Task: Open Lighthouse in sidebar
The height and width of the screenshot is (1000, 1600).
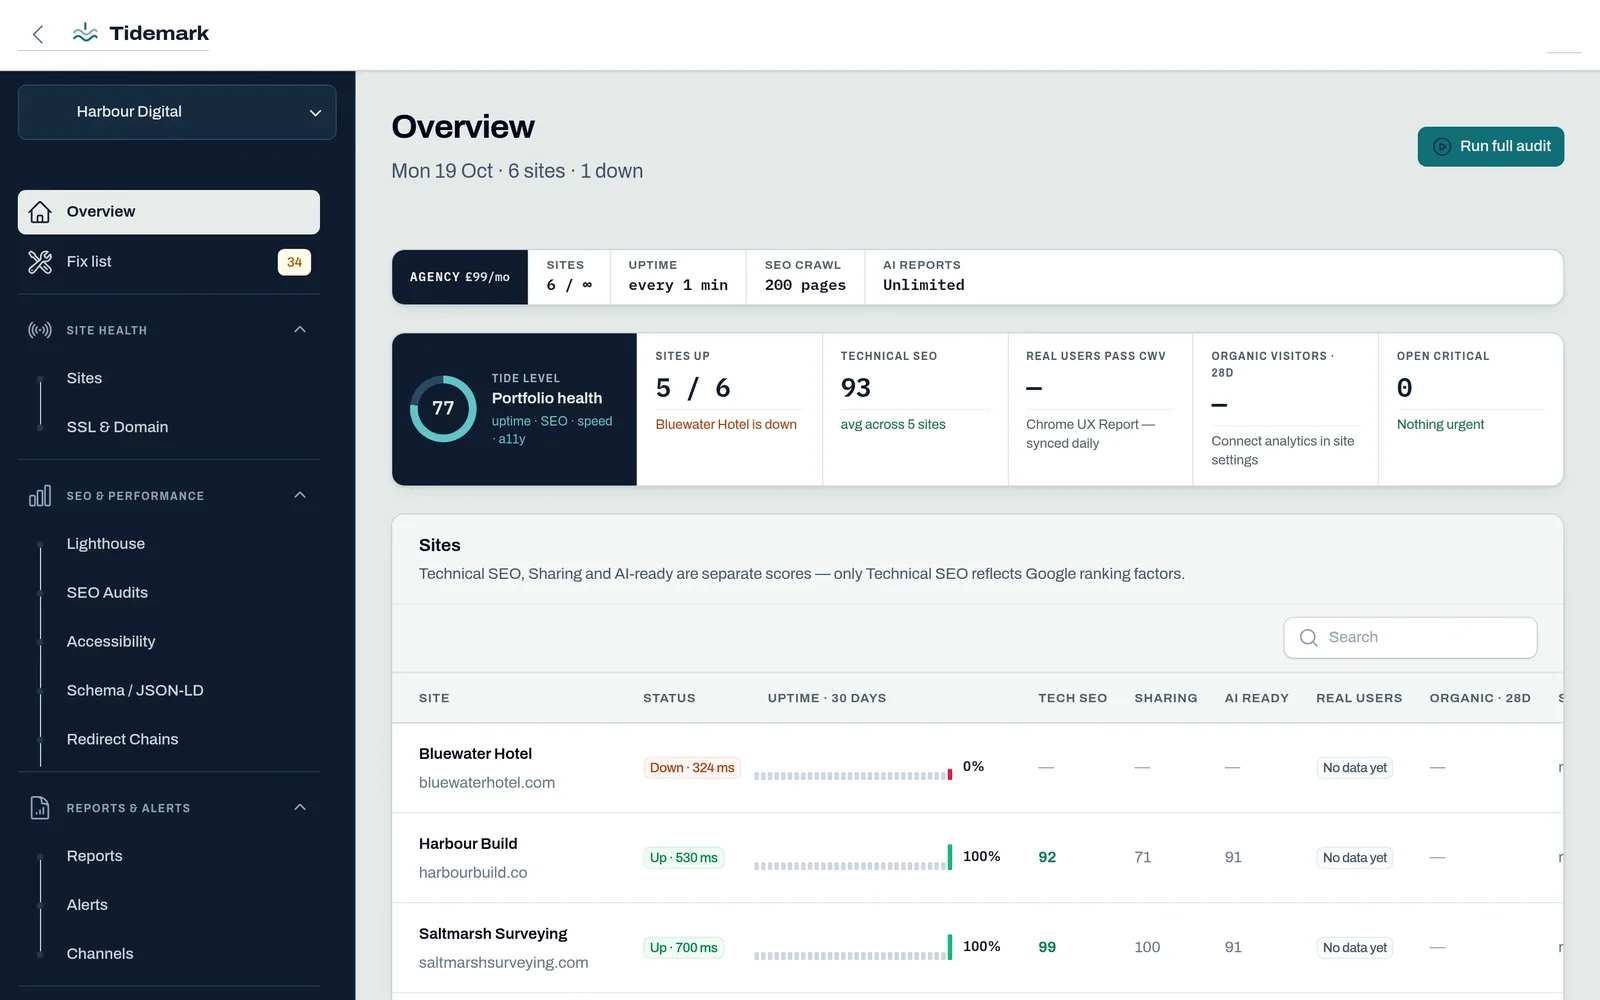Action: click(105, 544)
